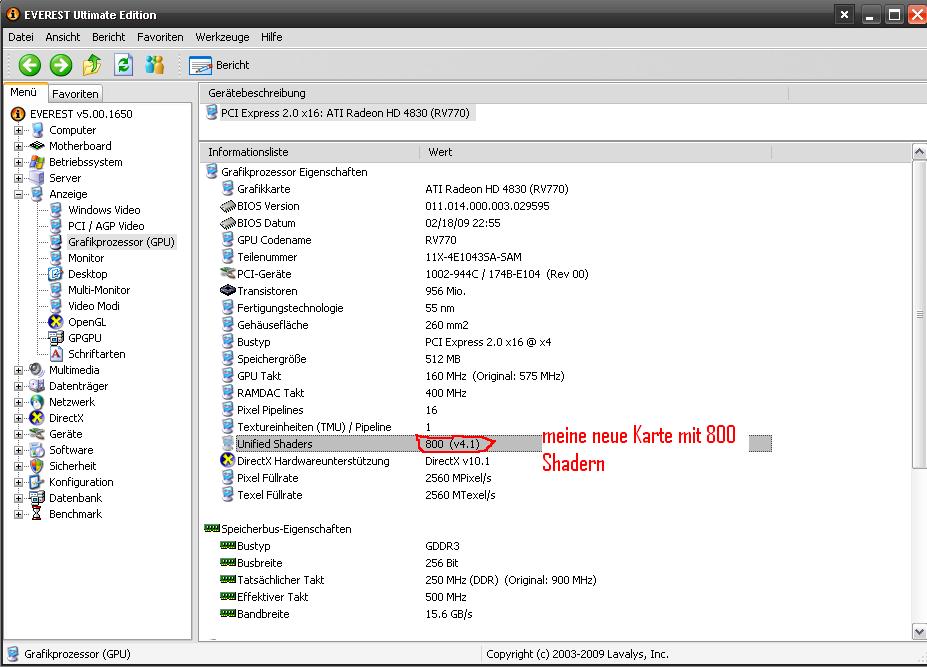Image resolution: width=927 pixels, height=667 pixels.
Task: Select Multi-Monitor tree item
Action: pos(99,290)
